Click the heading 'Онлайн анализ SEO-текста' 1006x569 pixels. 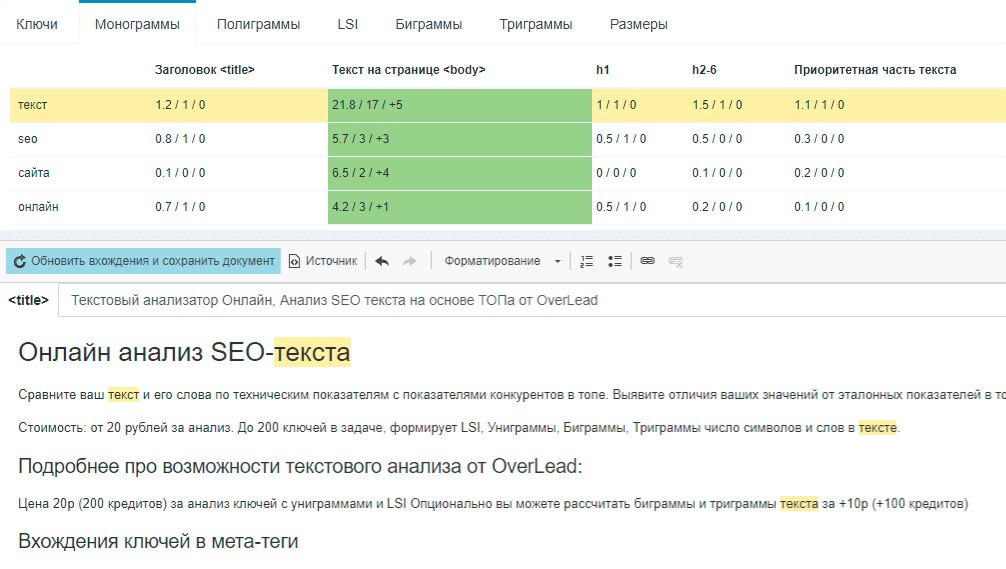tap(184, 352)
